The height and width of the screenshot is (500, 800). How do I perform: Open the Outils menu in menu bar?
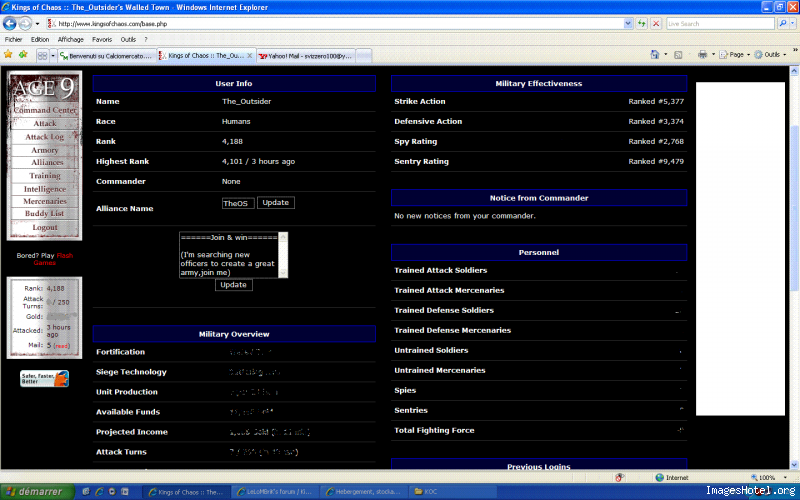128,39
